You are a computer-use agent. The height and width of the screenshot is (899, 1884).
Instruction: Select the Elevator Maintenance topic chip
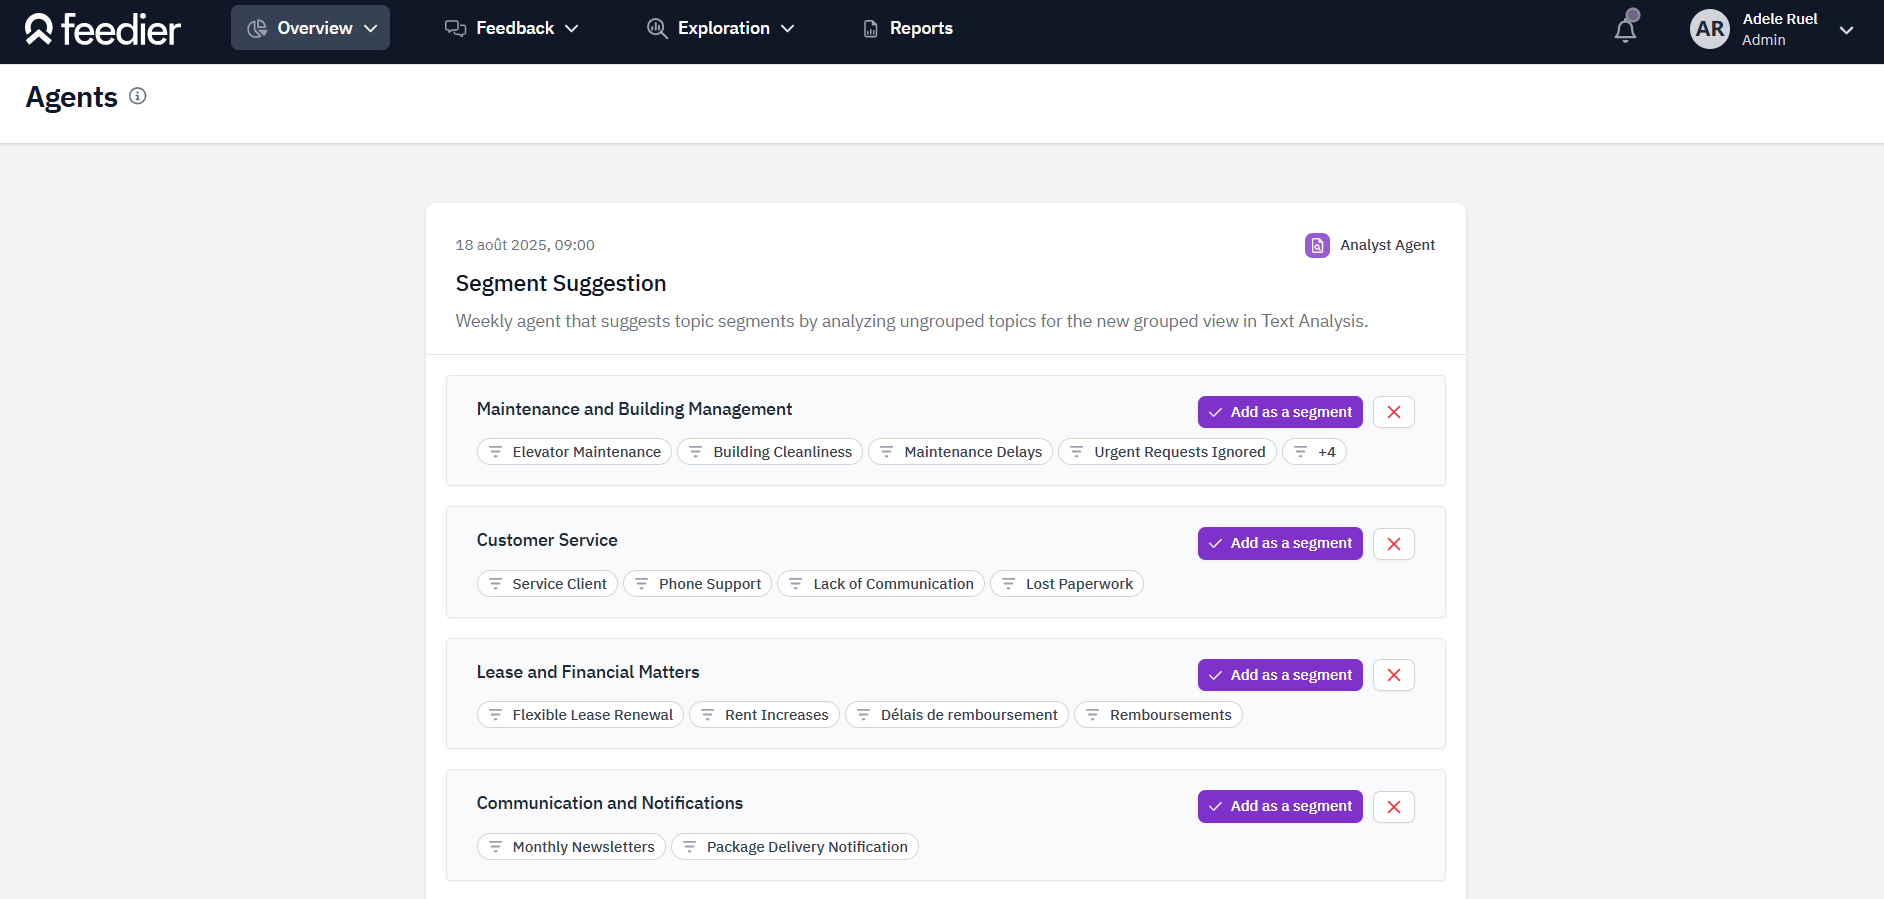(x=574, y=452)
